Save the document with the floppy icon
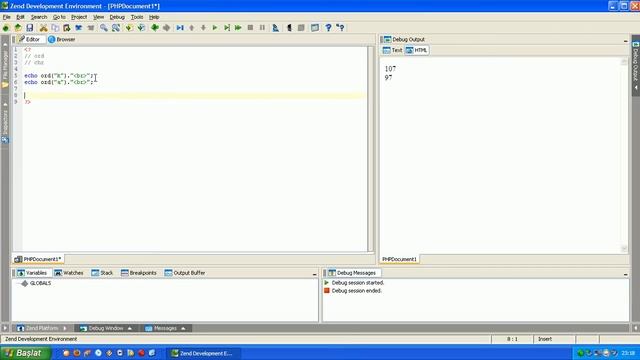Screen dimensions: 640x360 point(30,28)
